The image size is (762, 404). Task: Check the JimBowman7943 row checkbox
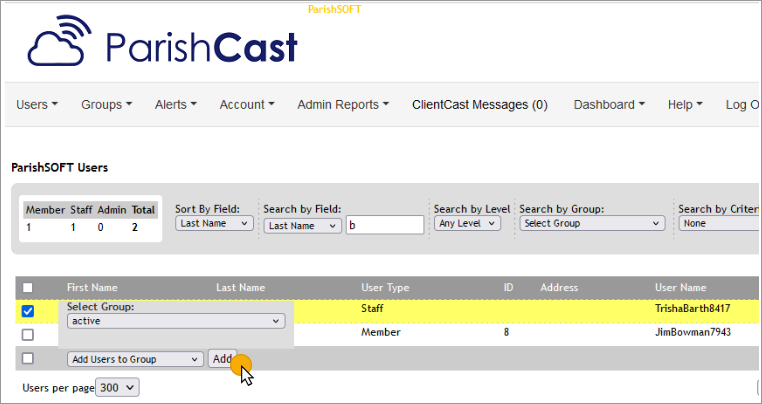28,334
